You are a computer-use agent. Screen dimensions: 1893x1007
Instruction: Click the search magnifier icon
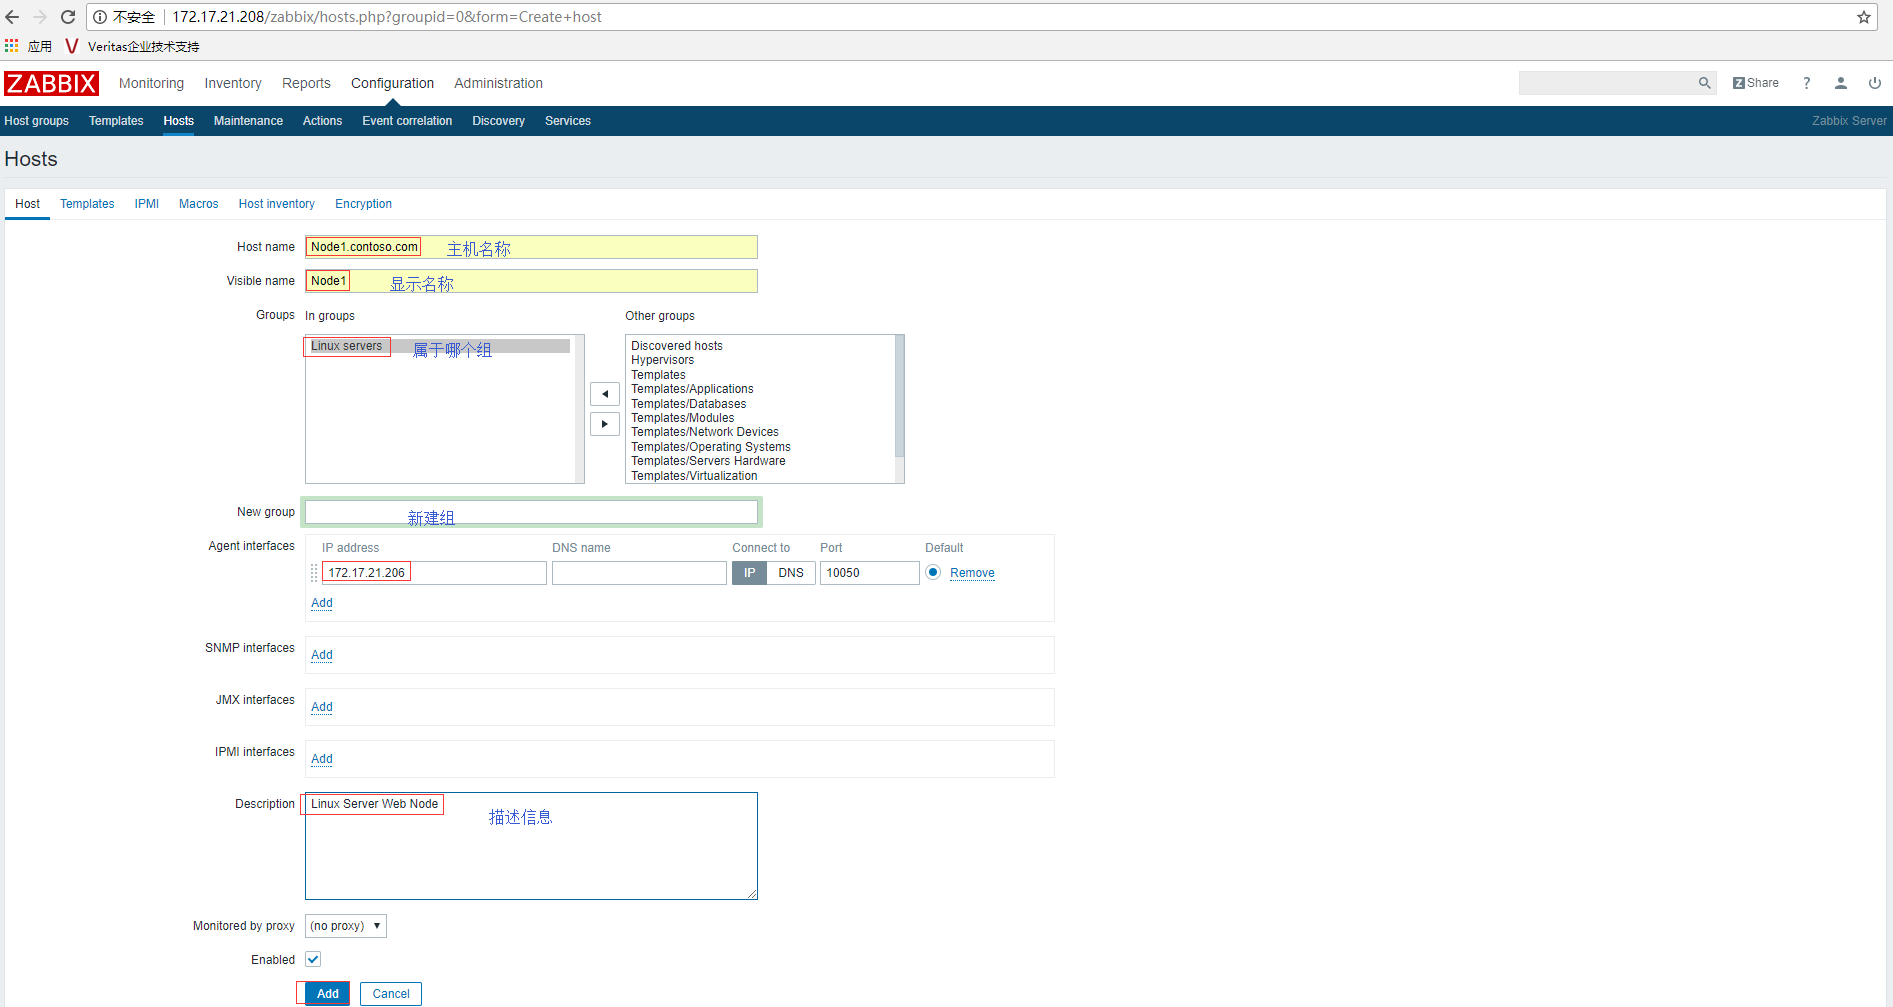pyautogui.click(x=1704, y=83)
